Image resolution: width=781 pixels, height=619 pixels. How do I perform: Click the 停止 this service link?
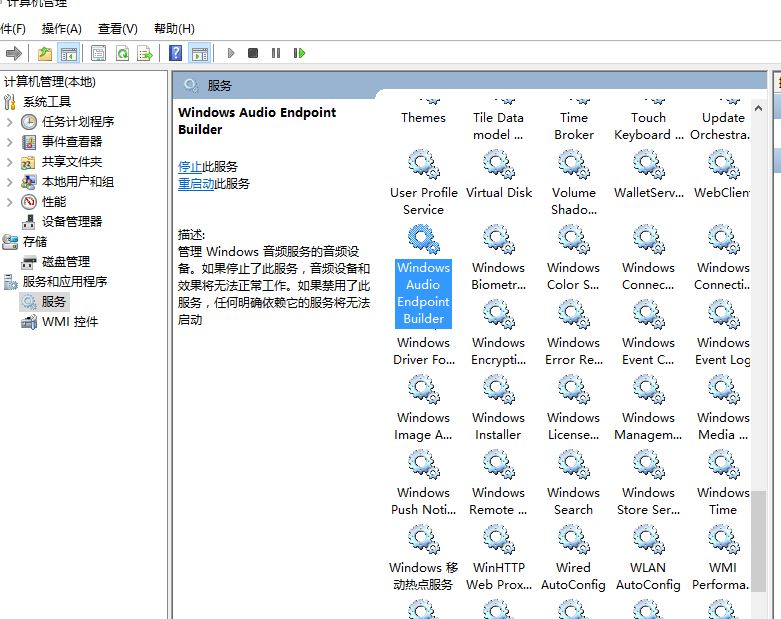190,167
